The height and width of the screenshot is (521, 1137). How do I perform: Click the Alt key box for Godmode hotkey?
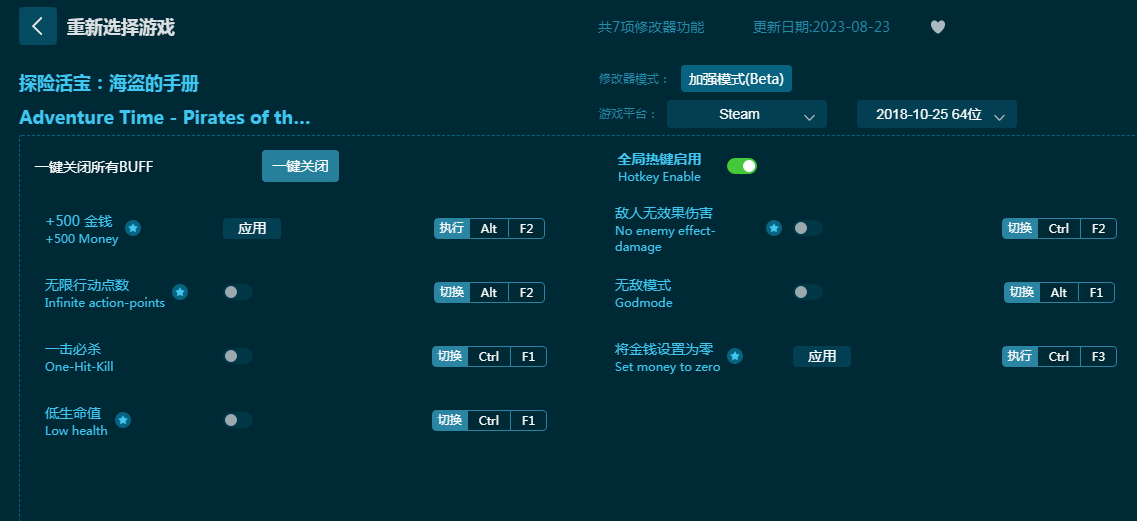[x=1058, y=292]
